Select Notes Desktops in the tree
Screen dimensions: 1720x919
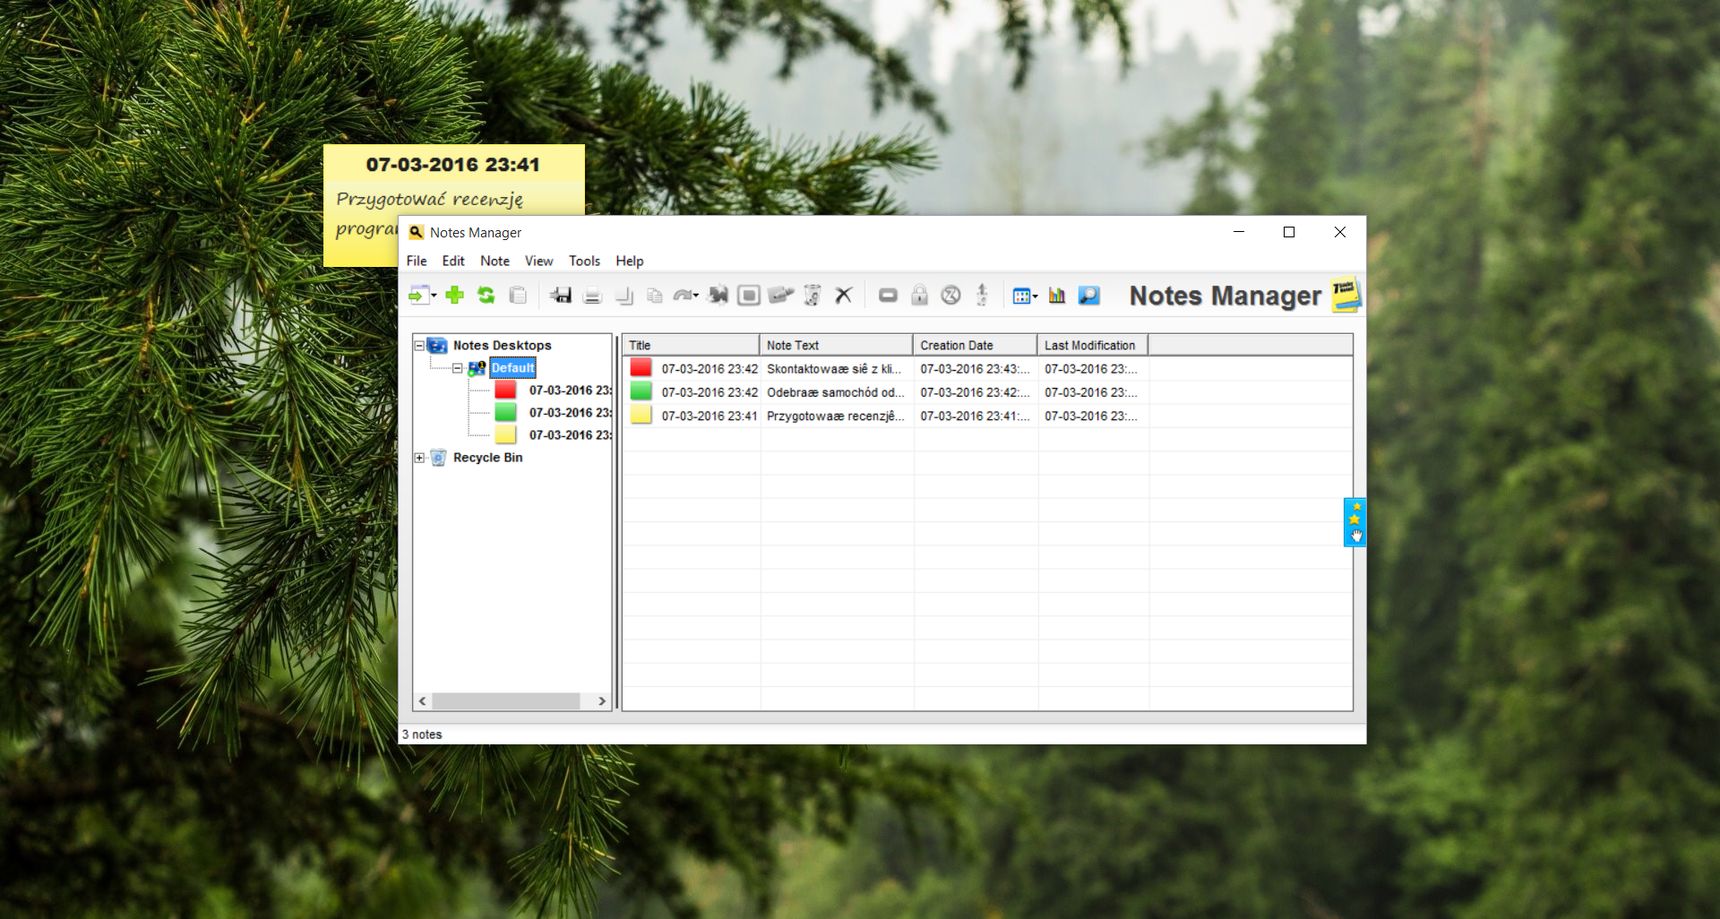502,346
